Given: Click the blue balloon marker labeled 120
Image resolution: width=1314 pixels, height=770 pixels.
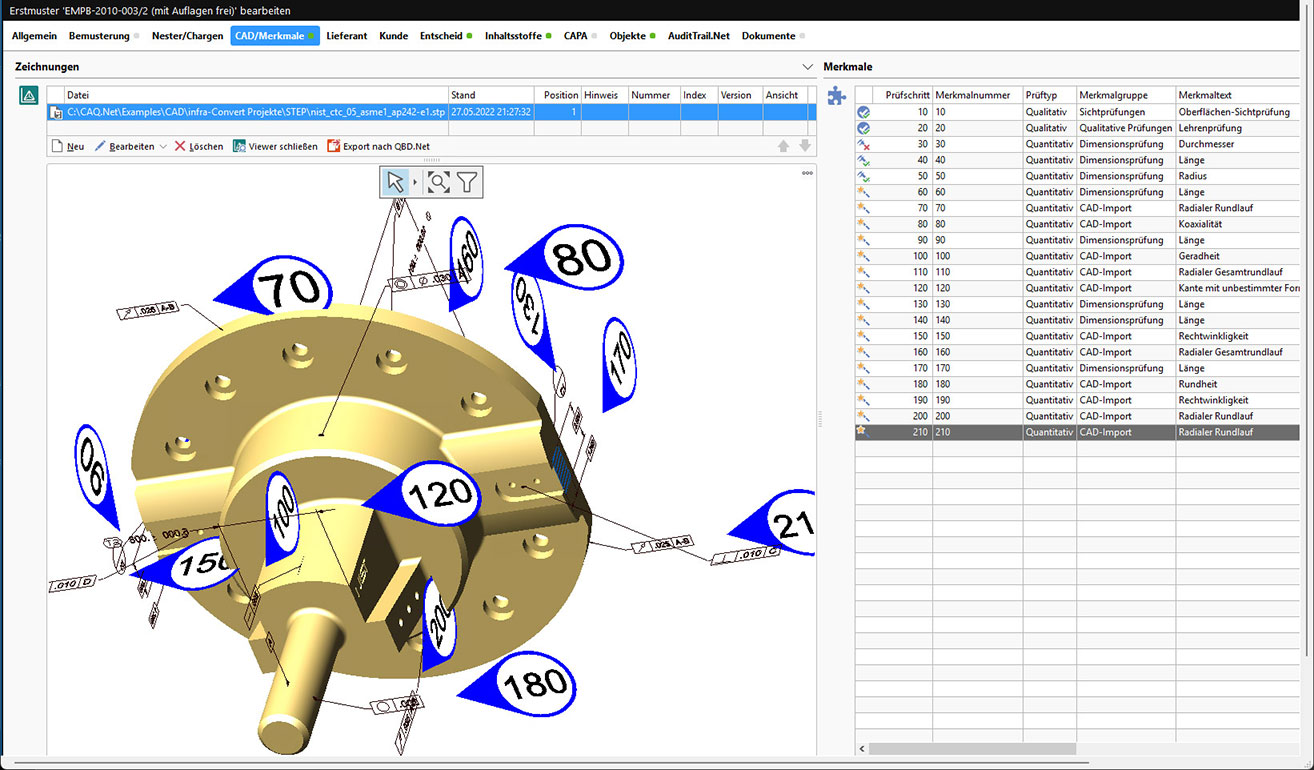Looking at the screenshot, I should 438,493.
